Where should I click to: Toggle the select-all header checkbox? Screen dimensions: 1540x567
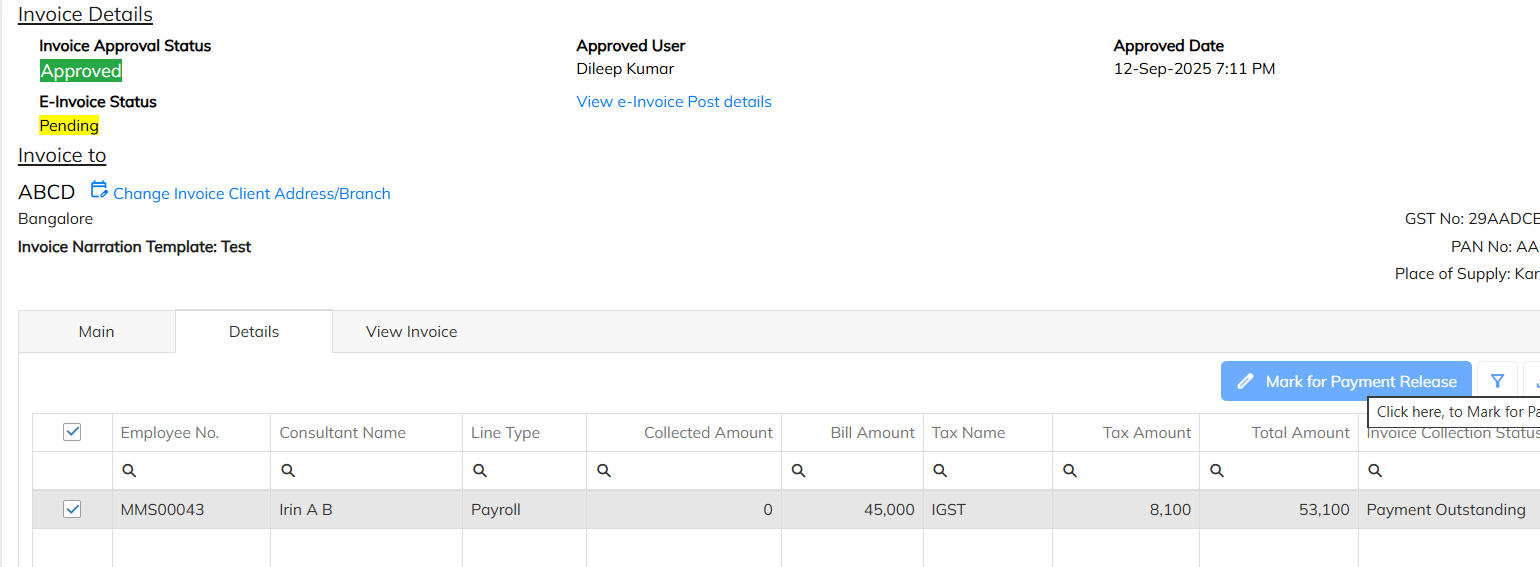pos(72,432)
